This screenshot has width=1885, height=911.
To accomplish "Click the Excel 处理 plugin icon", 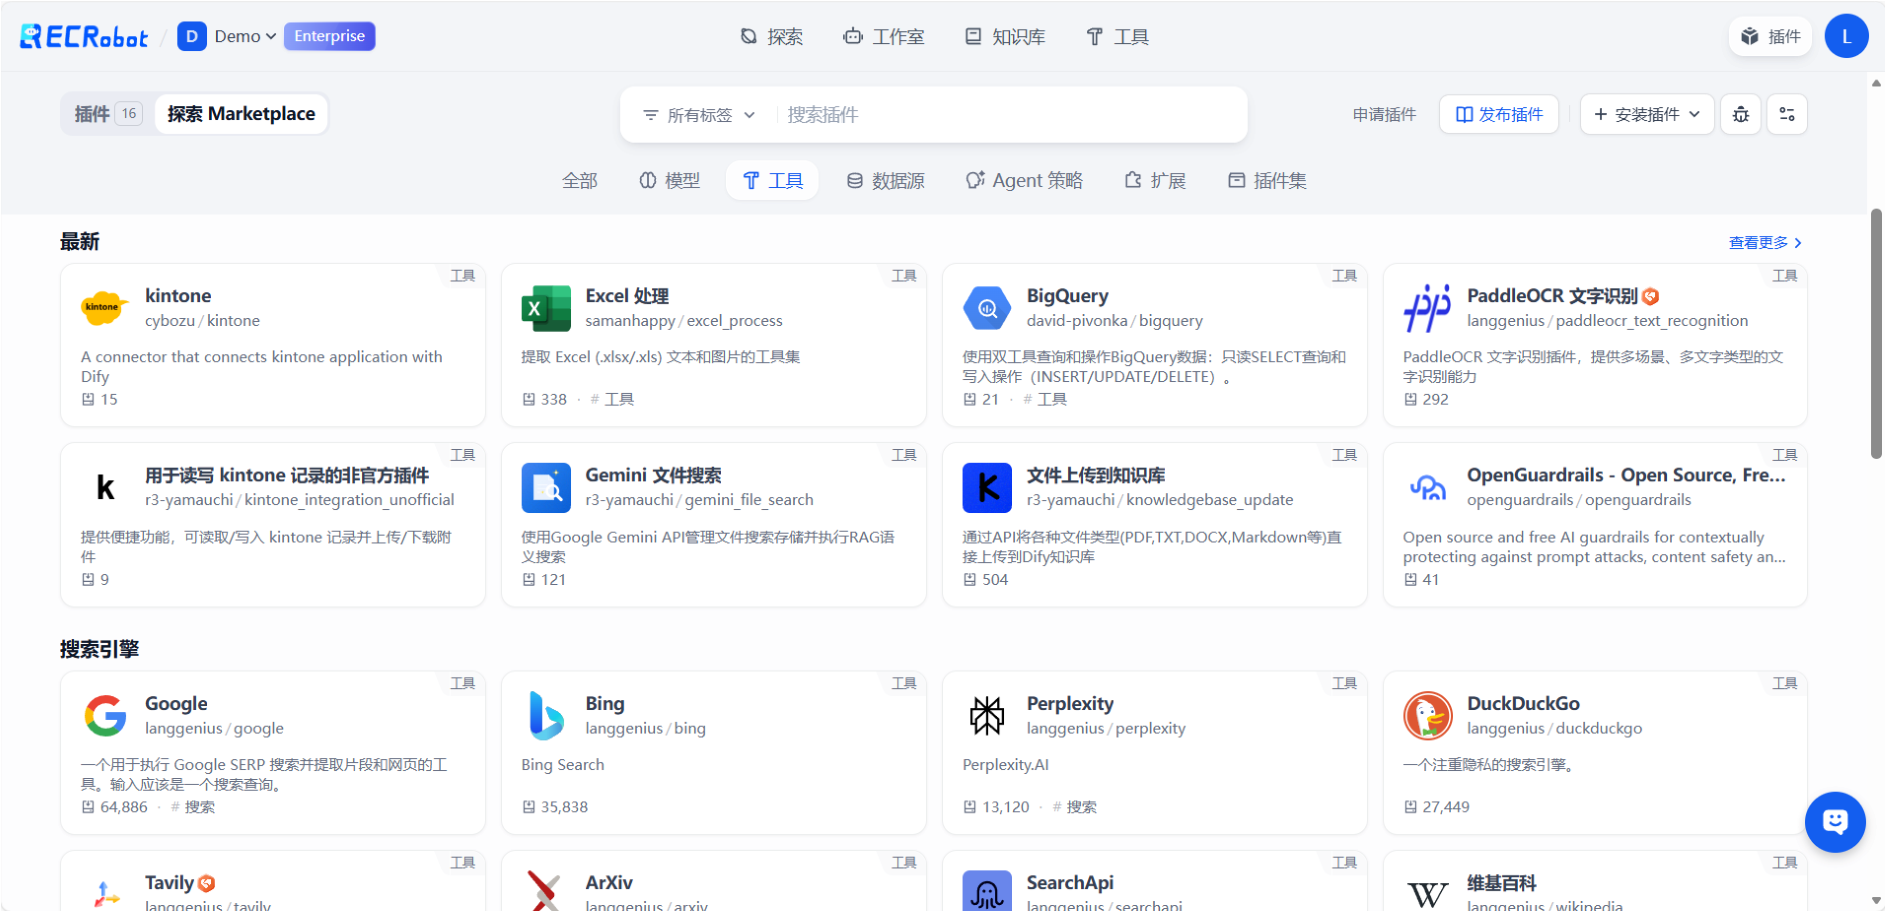I will (546, 307).
